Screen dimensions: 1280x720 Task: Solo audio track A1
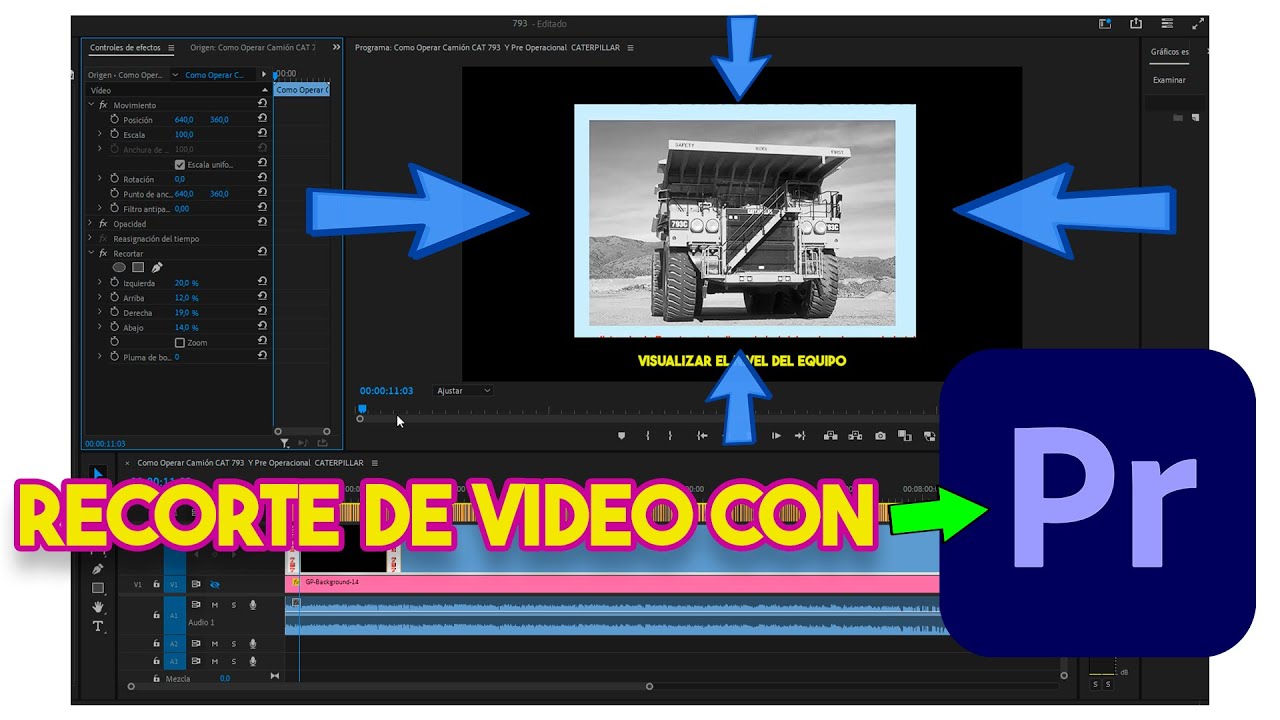(x=234, y=605)
